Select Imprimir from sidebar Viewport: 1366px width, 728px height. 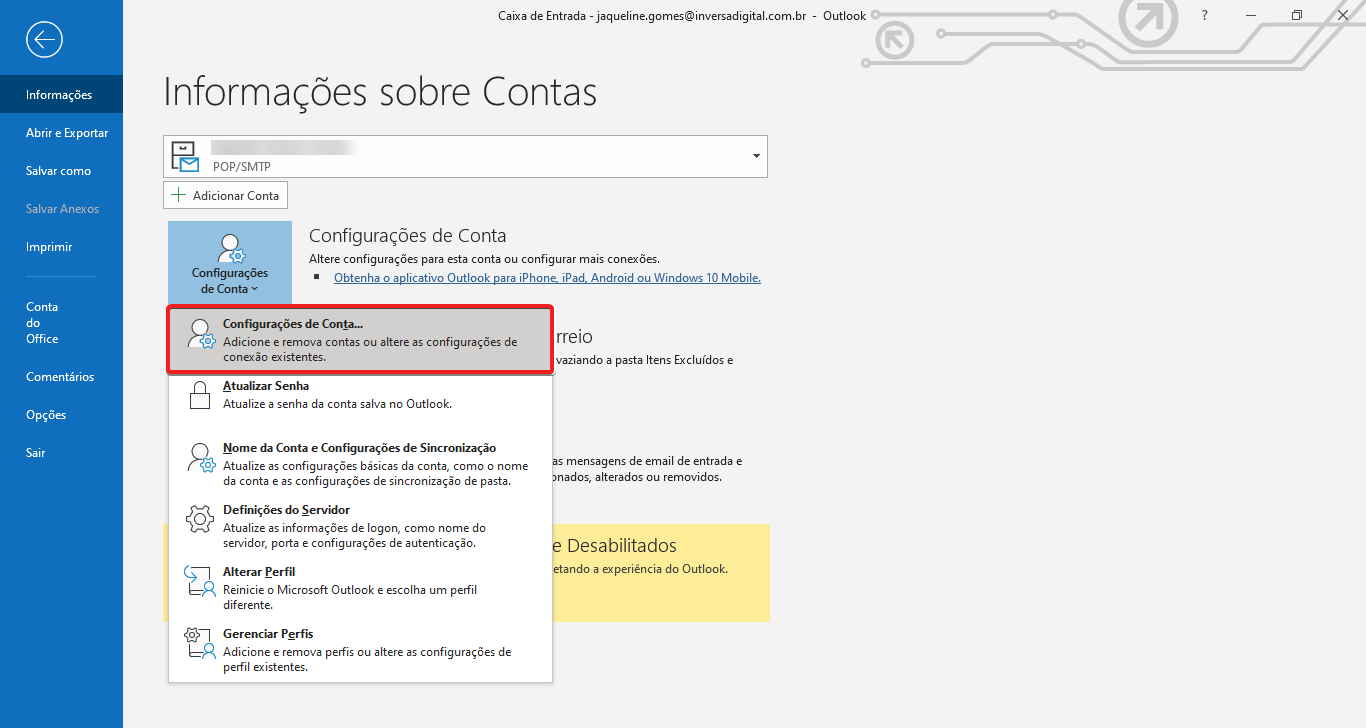click(61, 247)
